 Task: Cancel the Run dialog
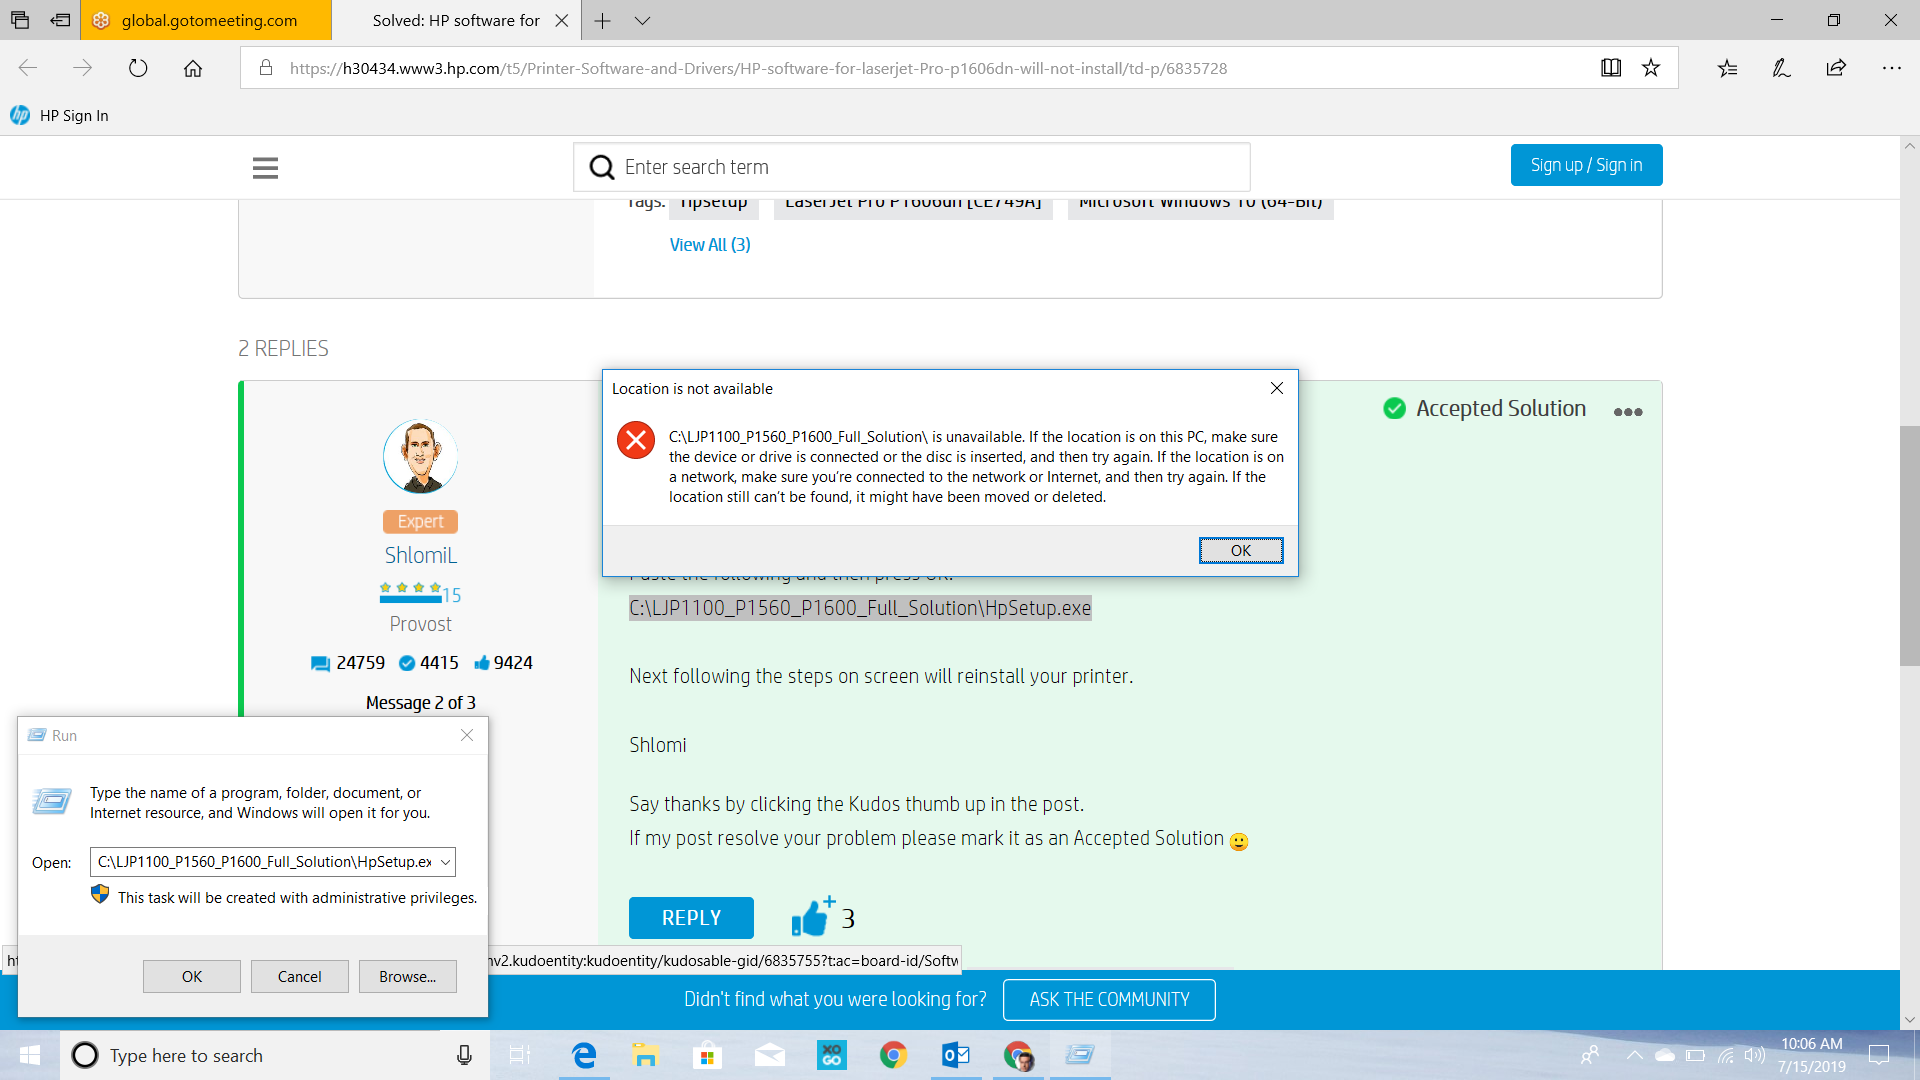299,977
